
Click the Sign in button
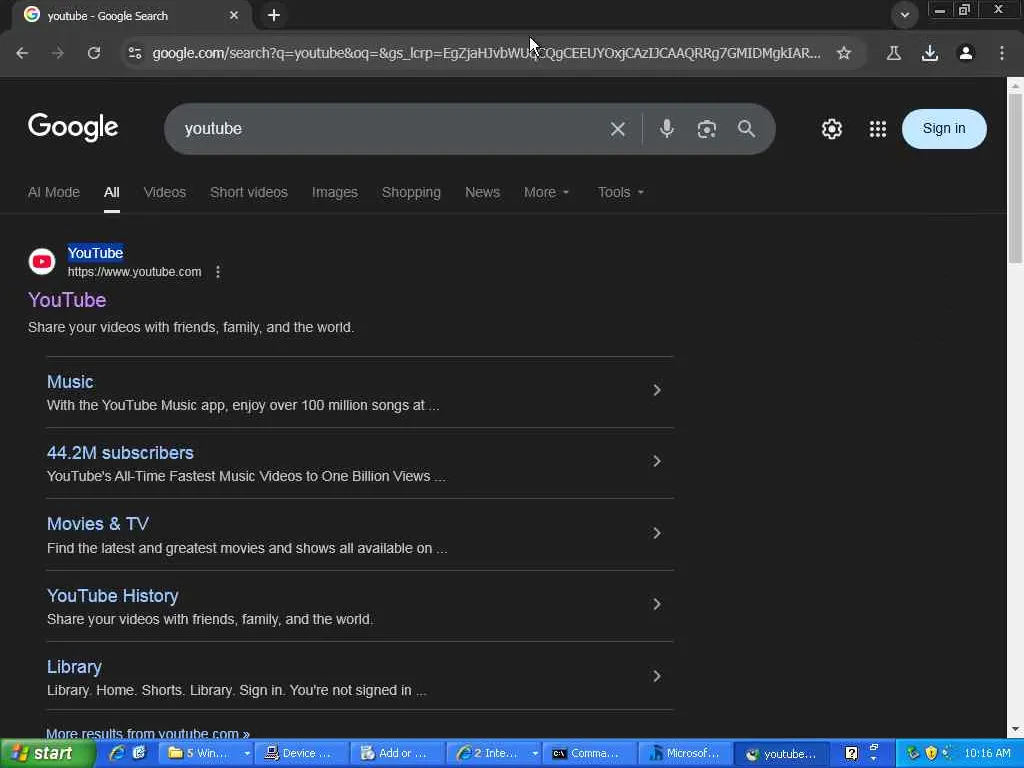tap(944, 129)
